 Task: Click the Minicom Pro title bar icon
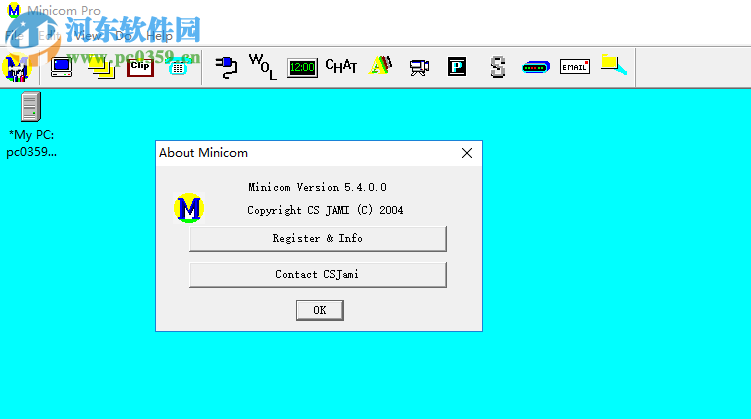coord(14,10)
